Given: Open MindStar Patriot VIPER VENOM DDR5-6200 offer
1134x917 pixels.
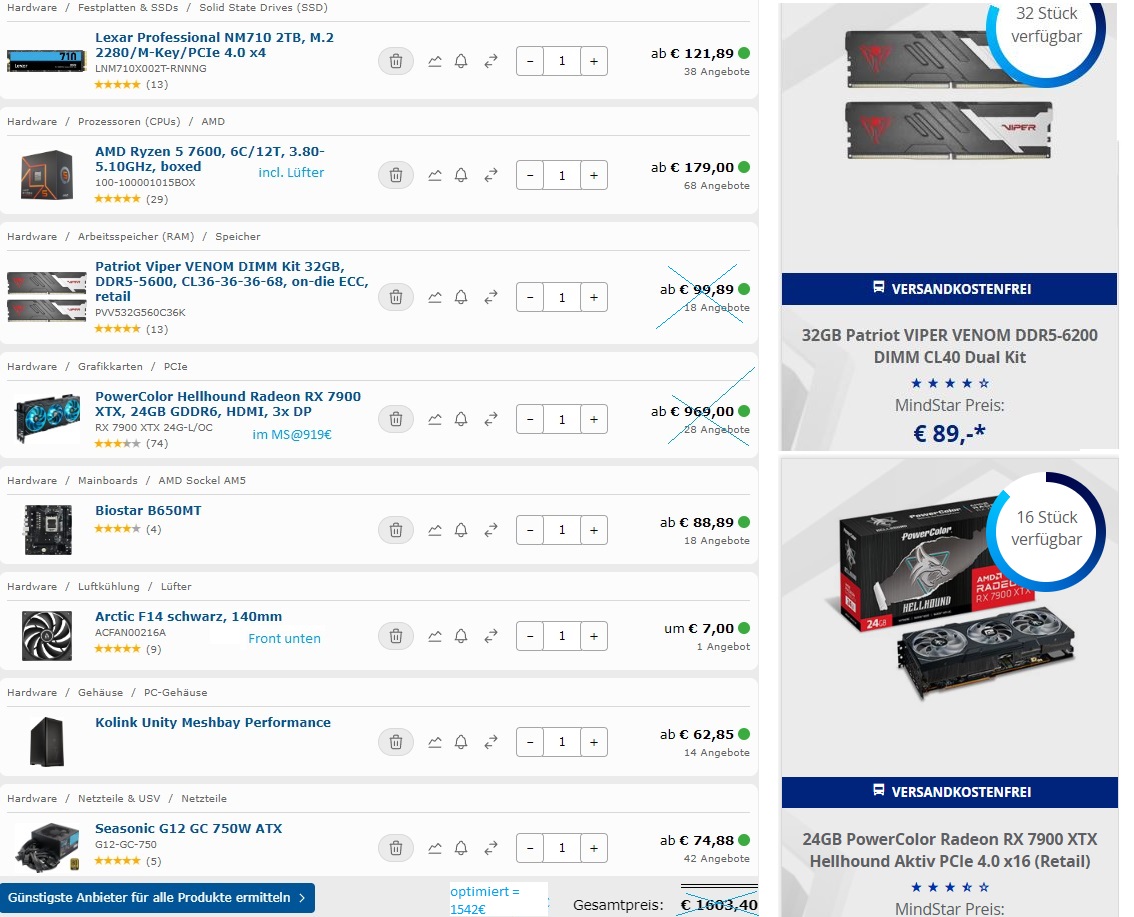Looking at the screenshot, I should tap(950, 346).
